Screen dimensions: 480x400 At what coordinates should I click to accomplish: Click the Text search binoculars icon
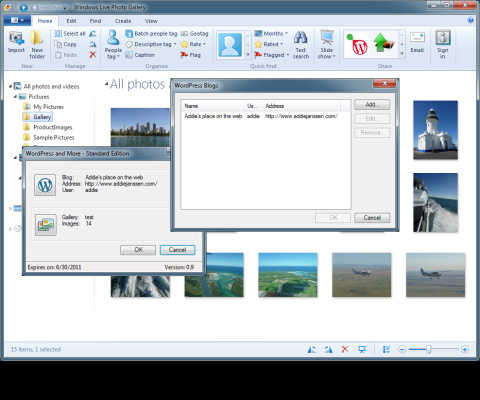301,45
